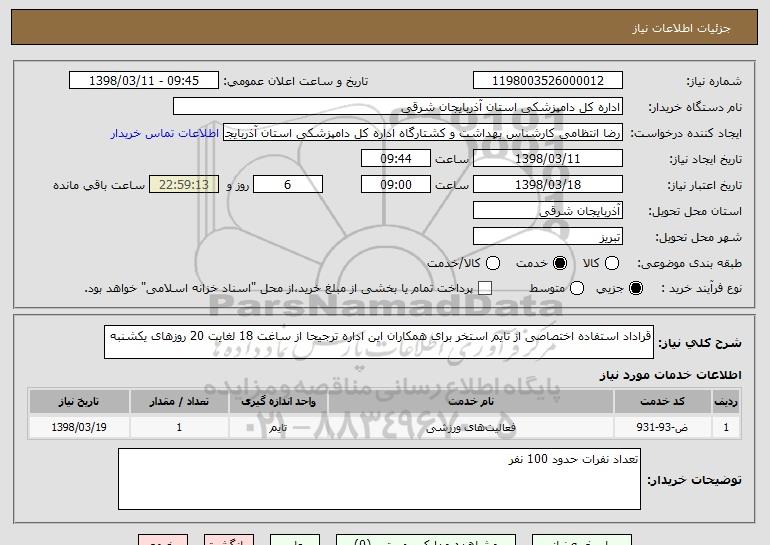The height and width of the screenshot is (545, 770).
Task: Click service name cell فعالیت‌های ورزشی
Action: [470, 427]
